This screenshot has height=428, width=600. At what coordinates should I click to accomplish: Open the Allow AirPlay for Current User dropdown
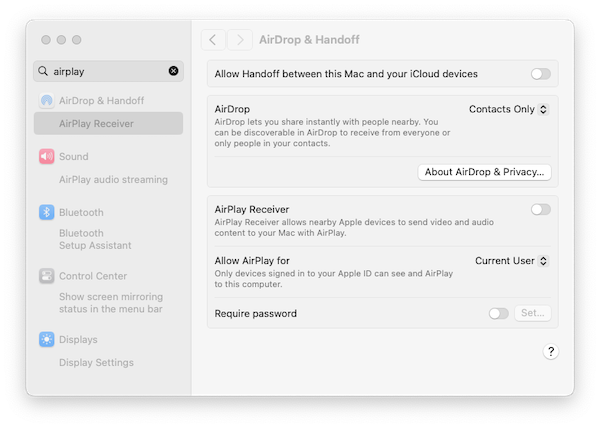pos(511,261)
